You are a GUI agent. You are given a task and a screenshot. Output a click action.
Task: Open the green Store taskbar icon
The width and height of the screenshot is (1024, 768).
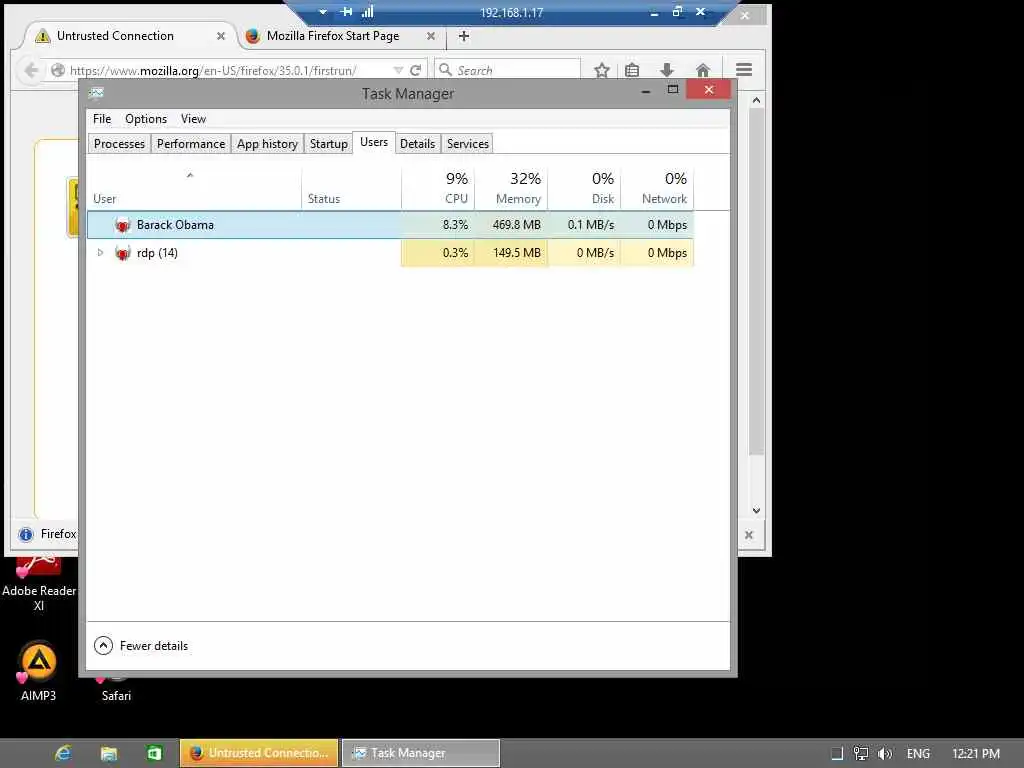(x=153, y=753)
